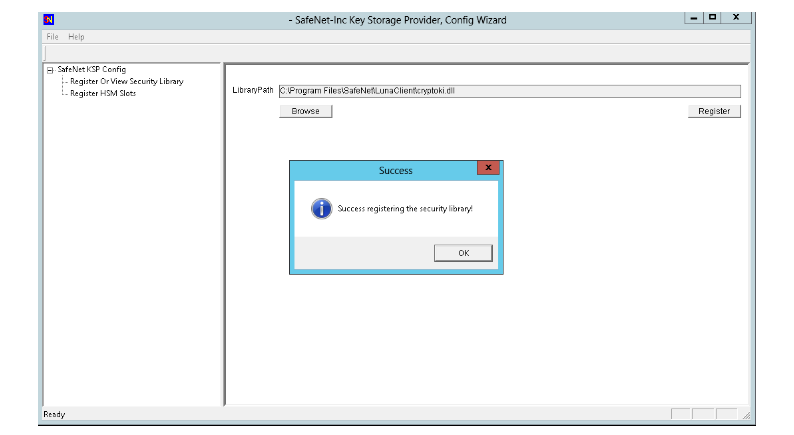794x435 pixels.
Task: Click the Ready status bar text
Action: click(x=54, y=414)
